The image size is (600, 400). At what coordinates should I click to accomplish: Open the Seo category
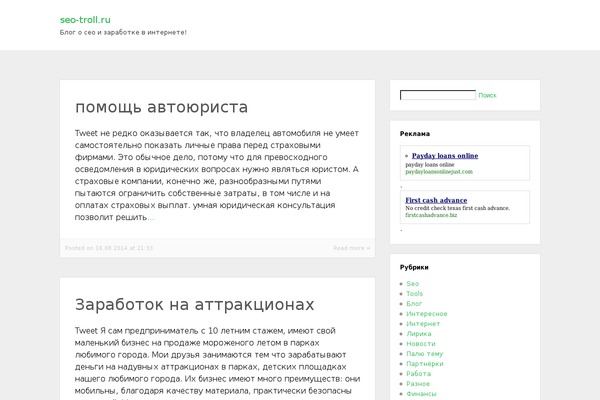point(412,284)
